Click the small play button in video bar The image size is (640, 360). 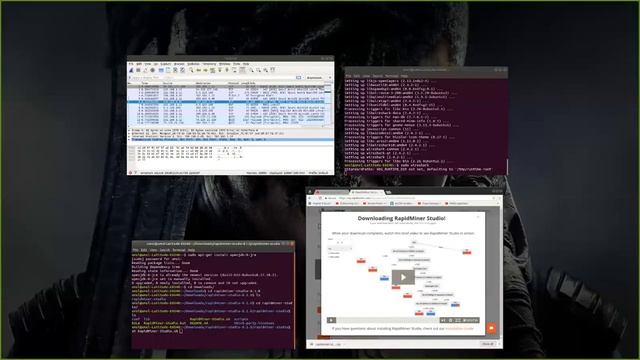pos(331,320)
